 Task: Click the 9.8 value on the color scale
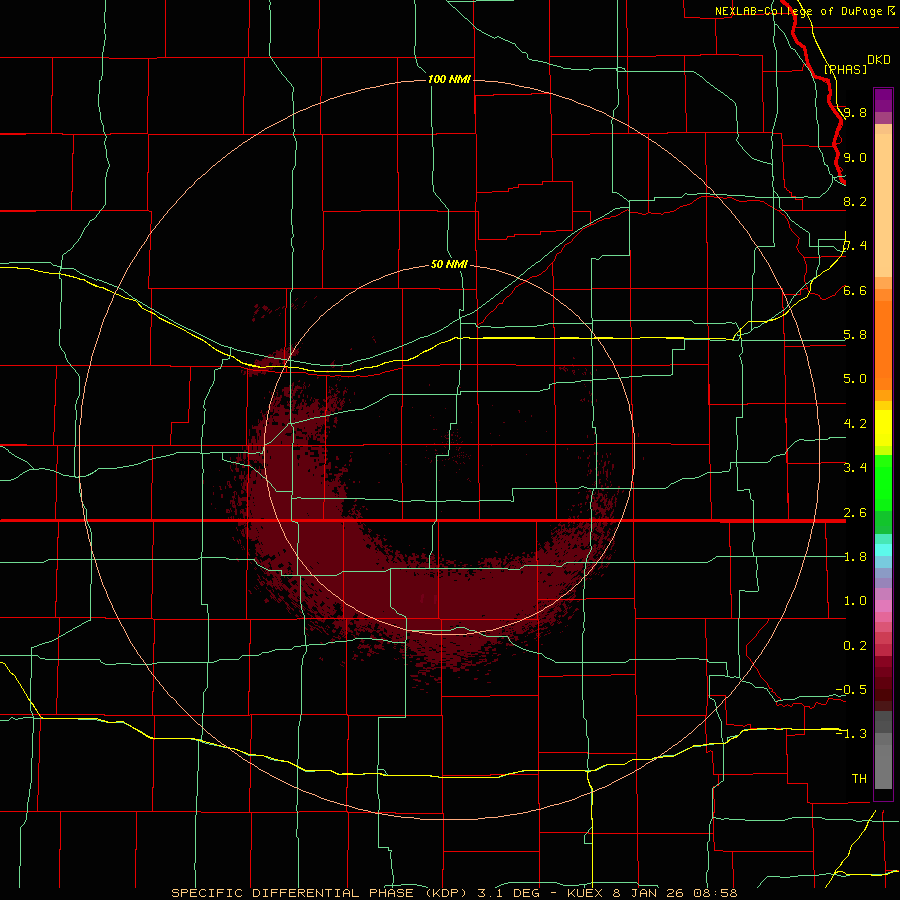point(855,112)
